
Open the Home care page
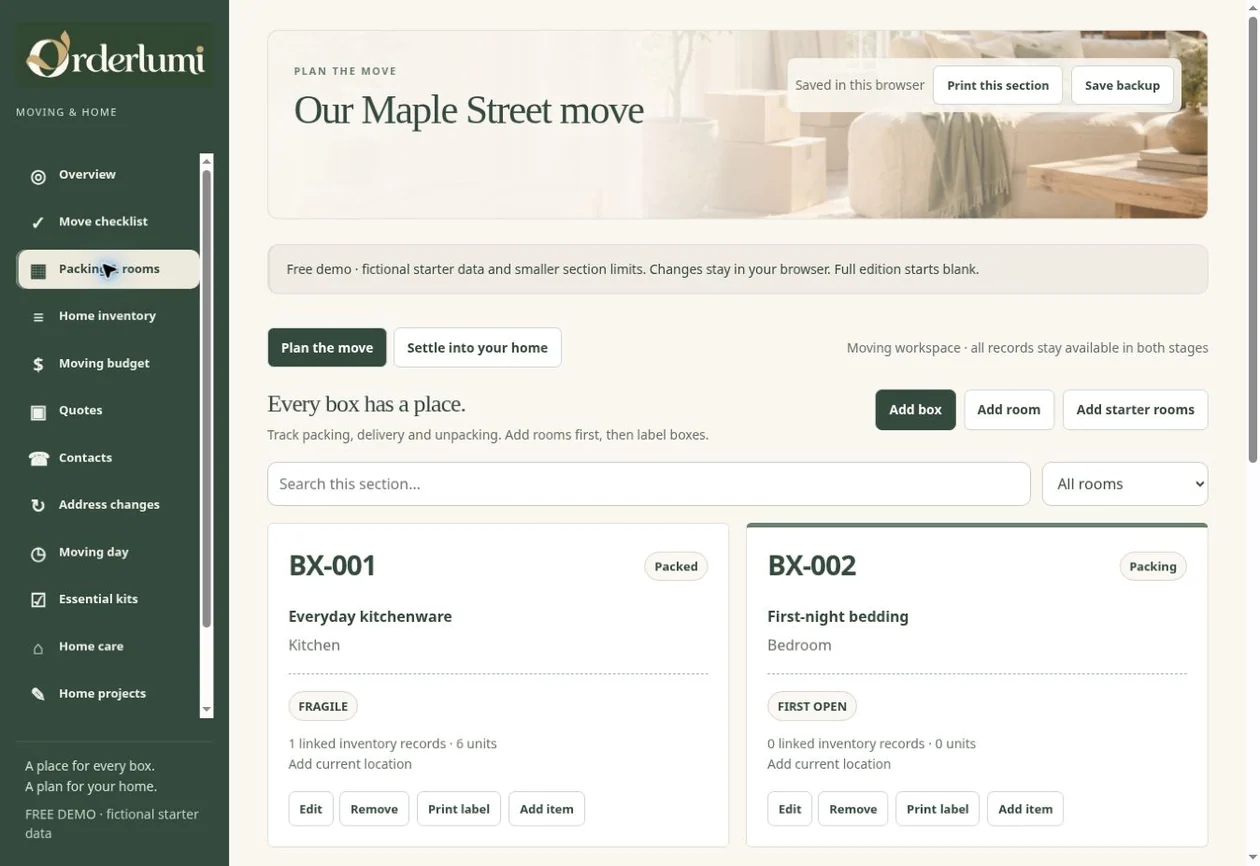[108, 647]
